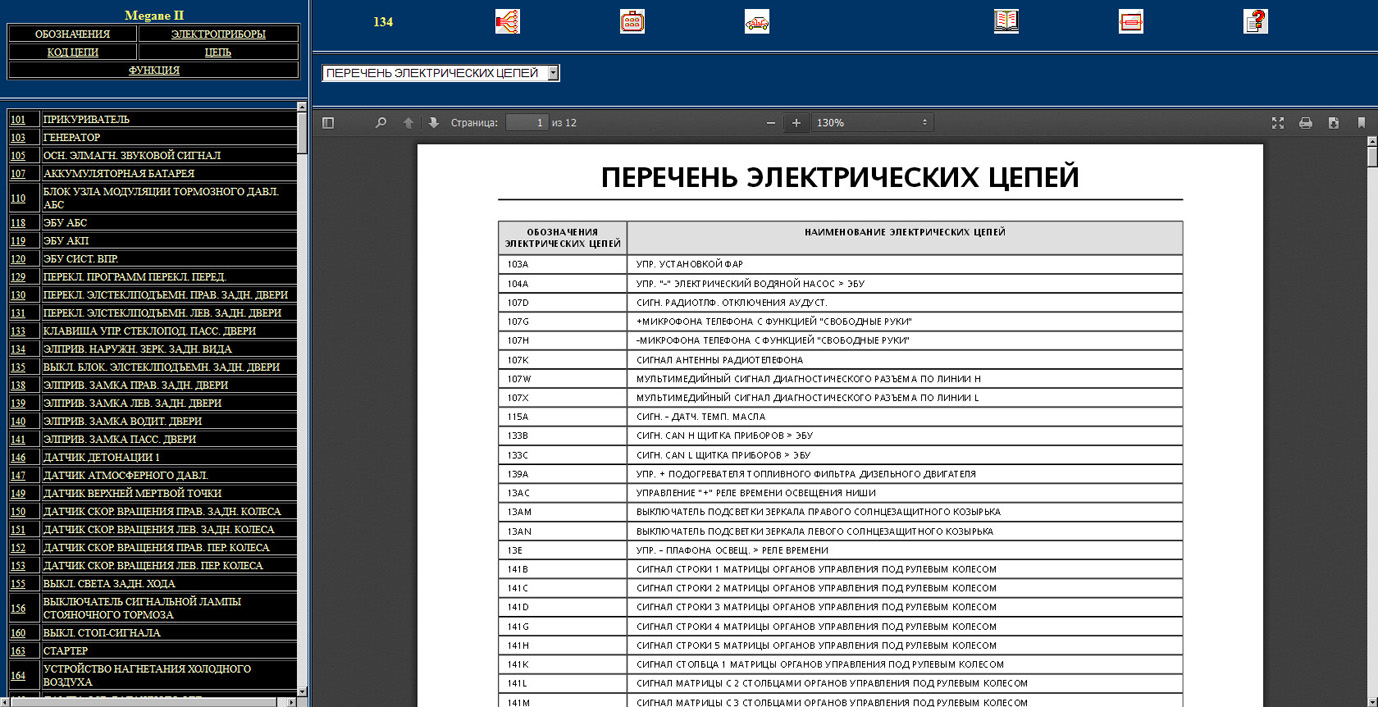Click the PDF zoom in plus button
1378x707 pixels.
point(796,123)
